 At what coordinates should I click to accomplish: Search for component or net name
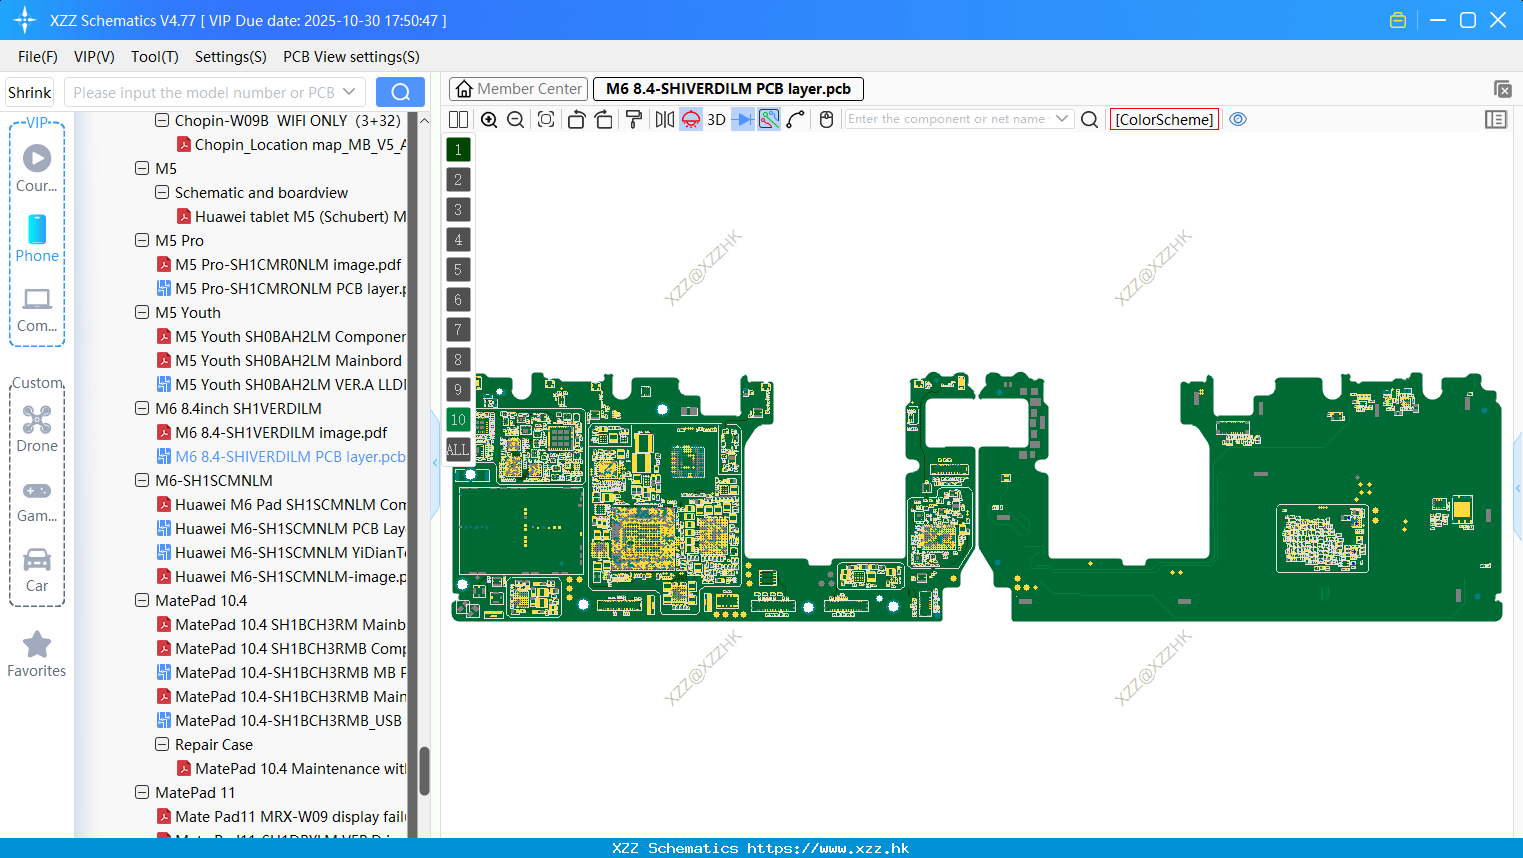click(x=1090, y=119)
